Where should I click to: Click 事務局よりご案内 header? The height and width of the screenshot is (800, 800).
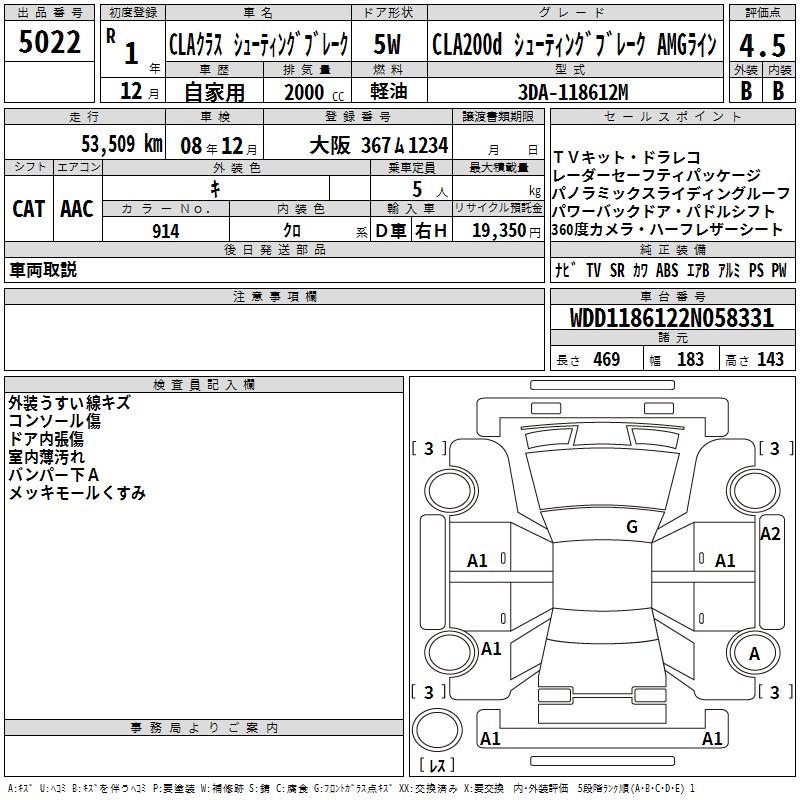coord(204,728)
